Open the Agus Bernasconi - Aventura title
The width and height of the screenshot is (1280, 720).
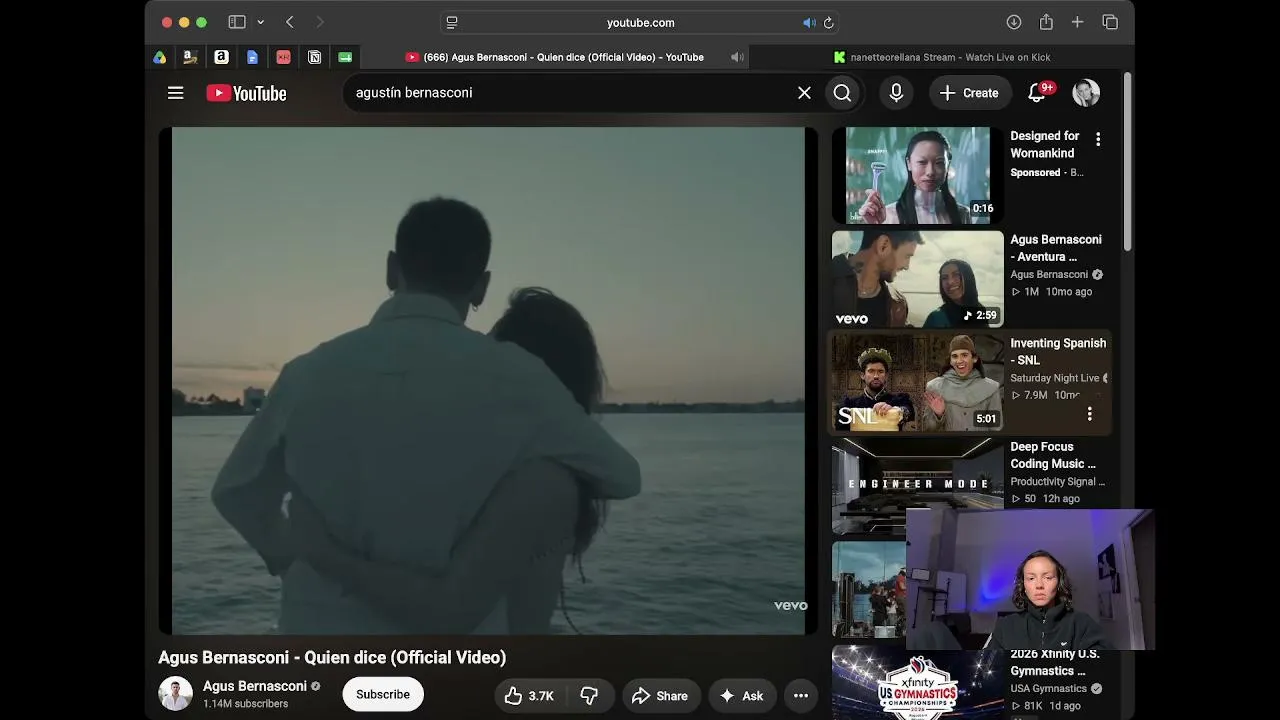[x=1056, y=248]
